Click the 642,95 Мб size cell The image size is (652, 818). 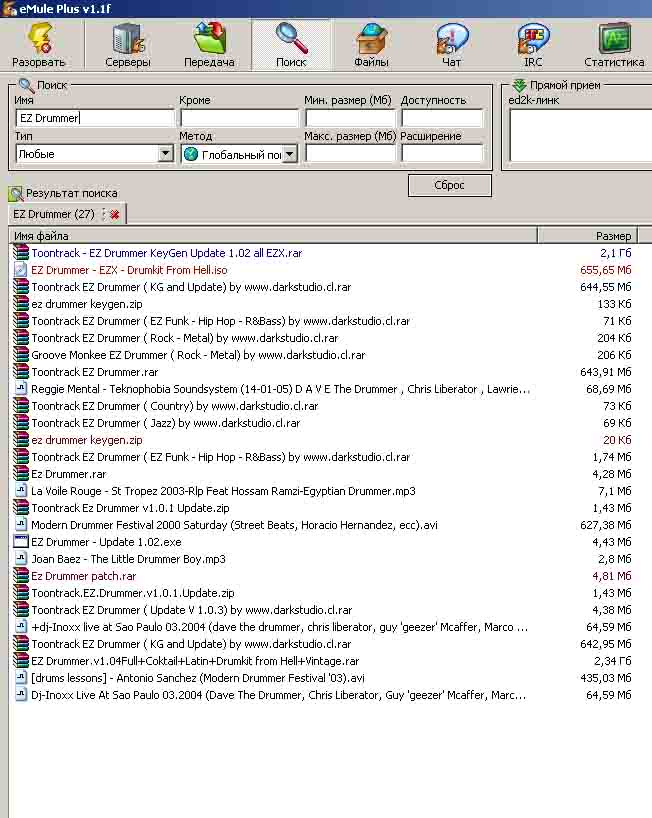606,644
